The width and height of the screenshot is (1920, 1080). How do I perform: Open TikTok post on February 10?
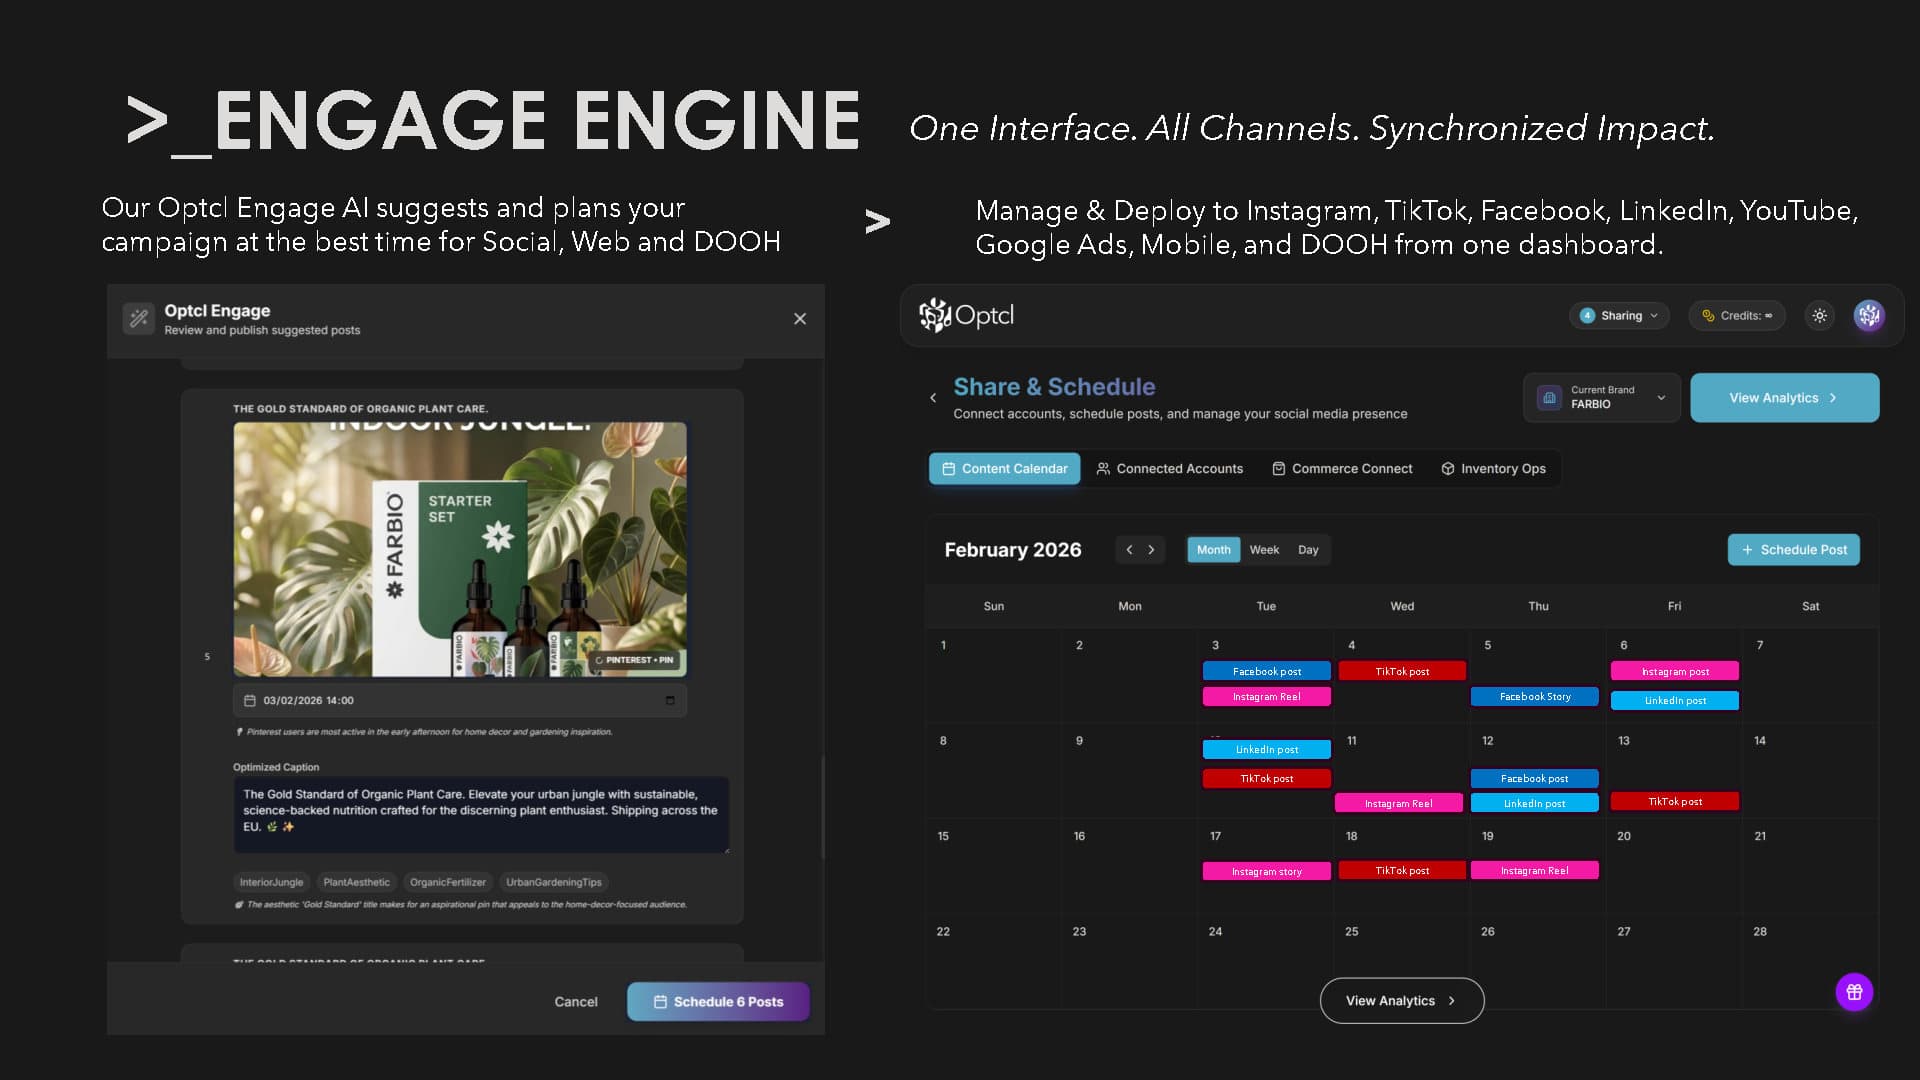tap(1267, 779)
